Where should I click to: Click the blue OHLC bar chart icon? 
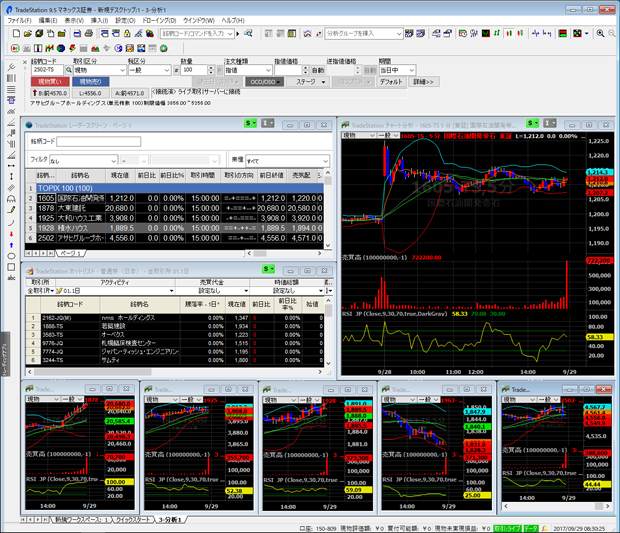536,34
